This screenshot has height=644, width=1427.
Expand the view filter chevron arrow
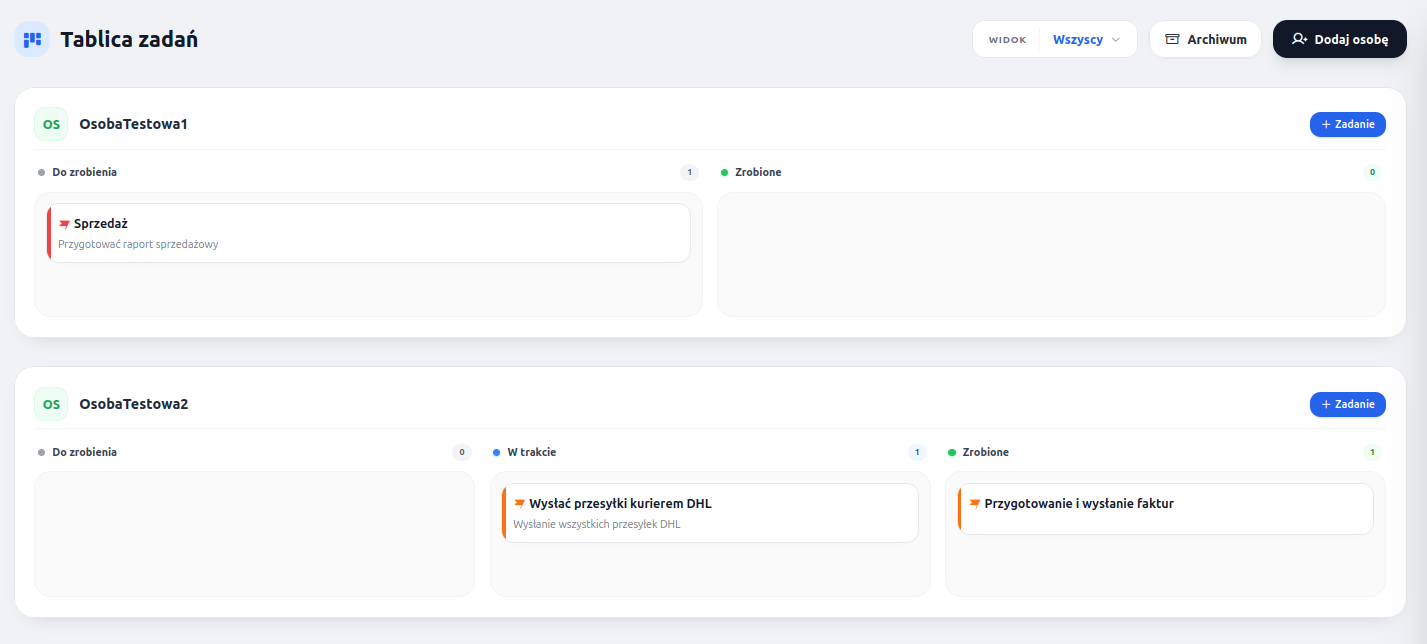pos(1116,40)
